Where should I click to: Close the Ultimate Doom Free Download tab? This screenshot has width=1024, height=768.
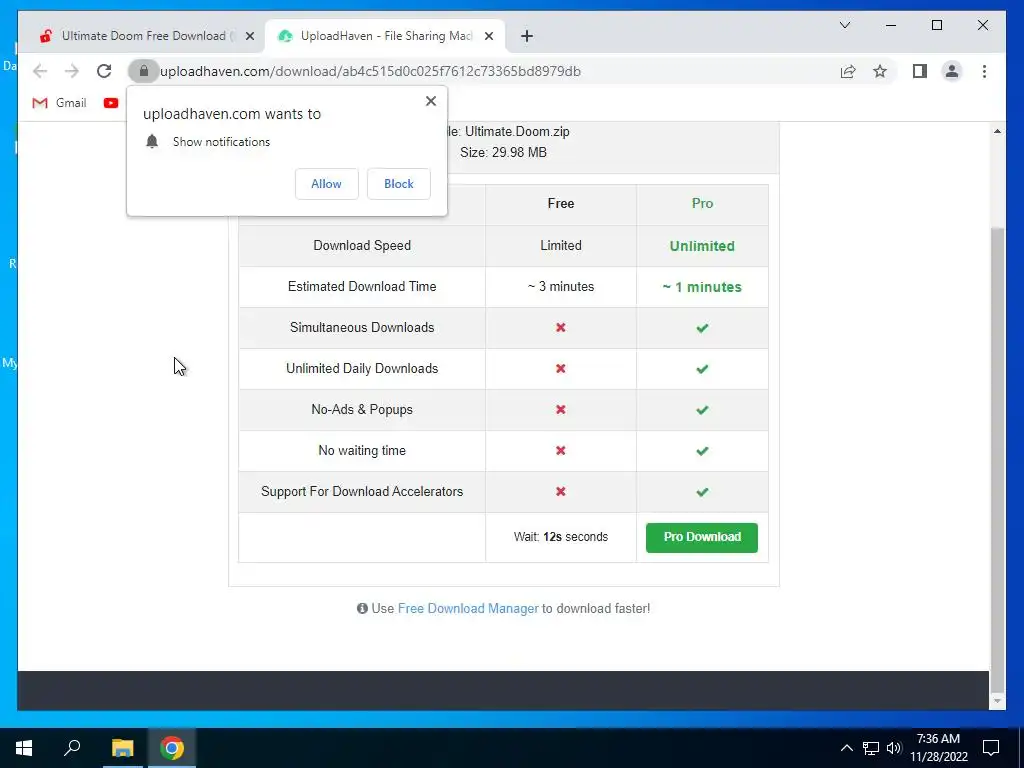click(249, 36)
